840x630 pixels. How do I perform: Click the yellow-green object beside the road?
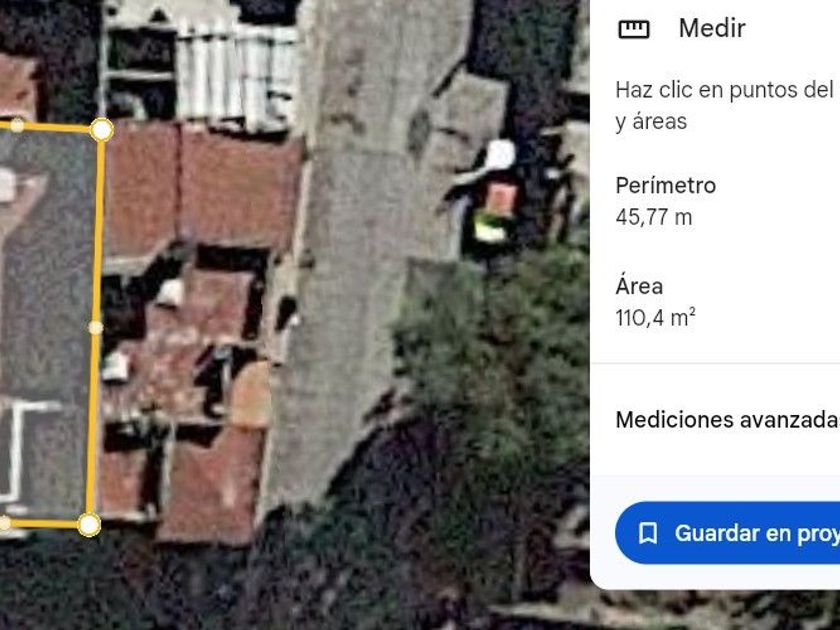pos(490,227)
